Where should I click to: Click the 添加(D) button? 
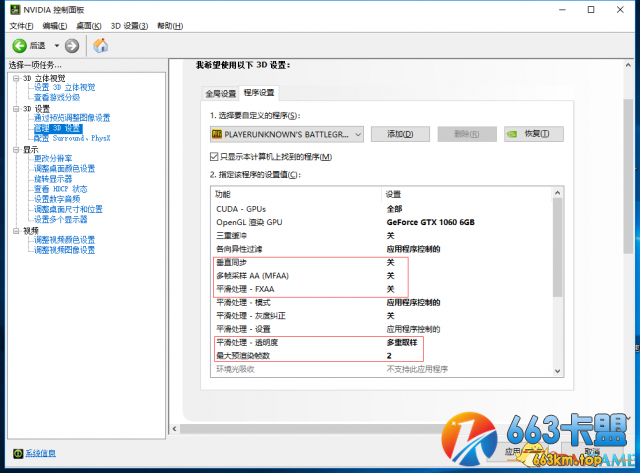coord(400,134)
